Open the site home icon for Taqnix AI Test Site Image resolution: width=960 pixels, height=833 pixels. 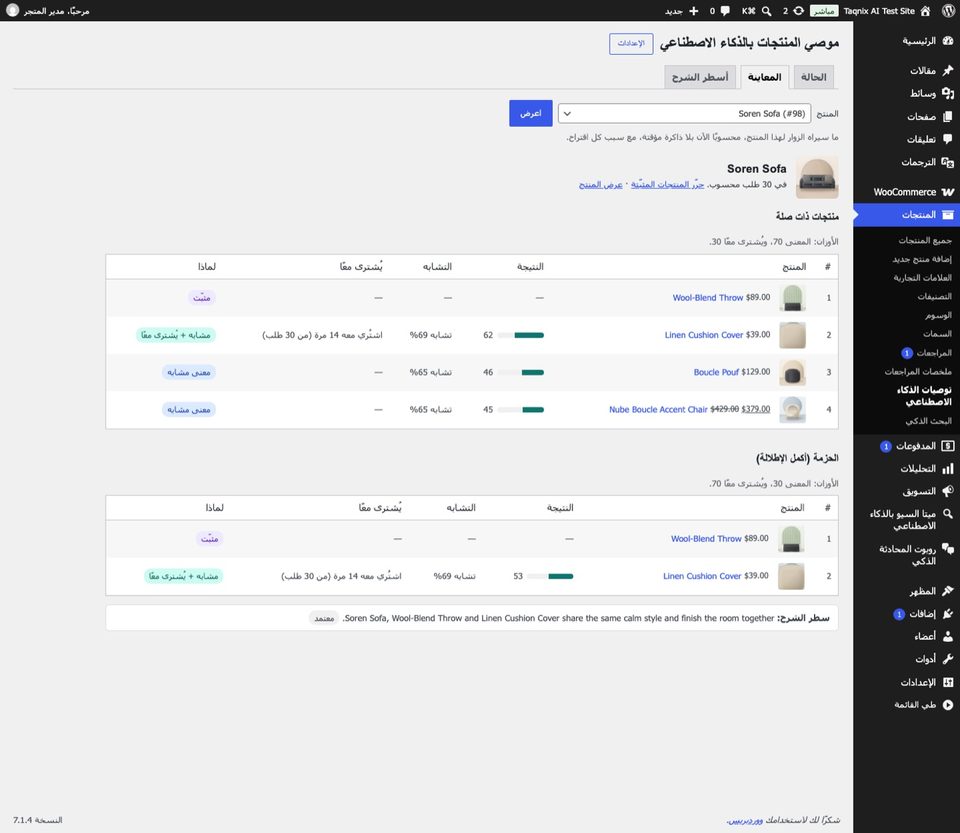click(x=925, y=10)
